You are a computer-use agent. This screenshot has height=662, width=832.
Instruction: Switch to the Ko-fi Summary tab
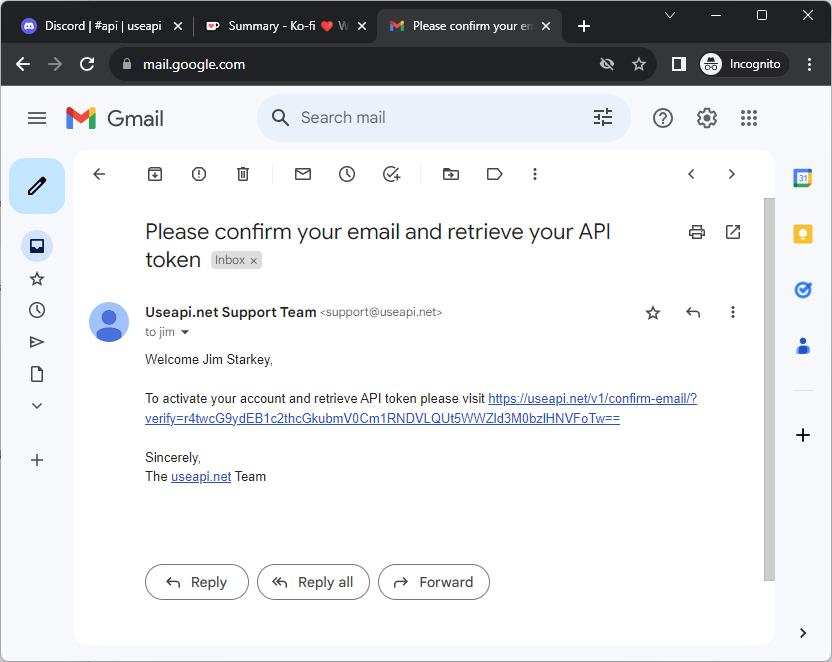(280, 26)
